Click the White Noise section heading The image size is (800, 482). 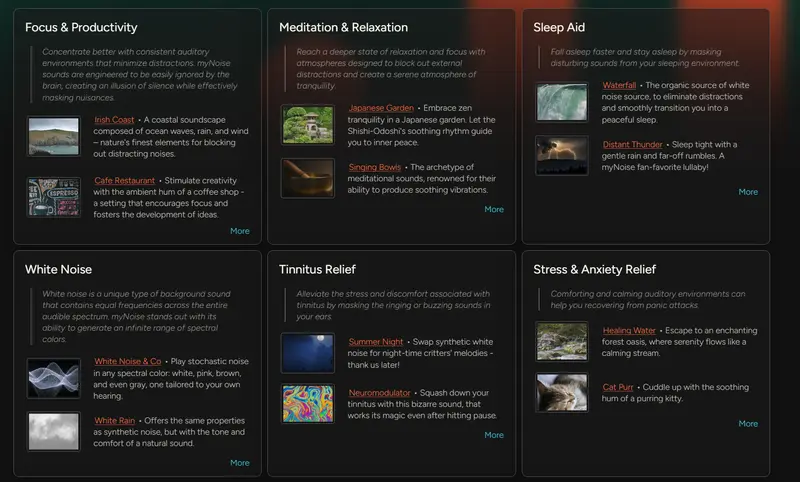[x=58, y=269]
